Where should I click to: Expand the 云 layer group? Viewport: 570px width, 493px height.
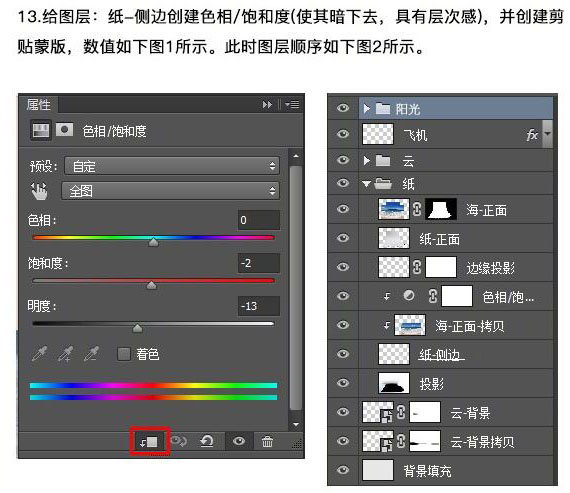point(367,160)
